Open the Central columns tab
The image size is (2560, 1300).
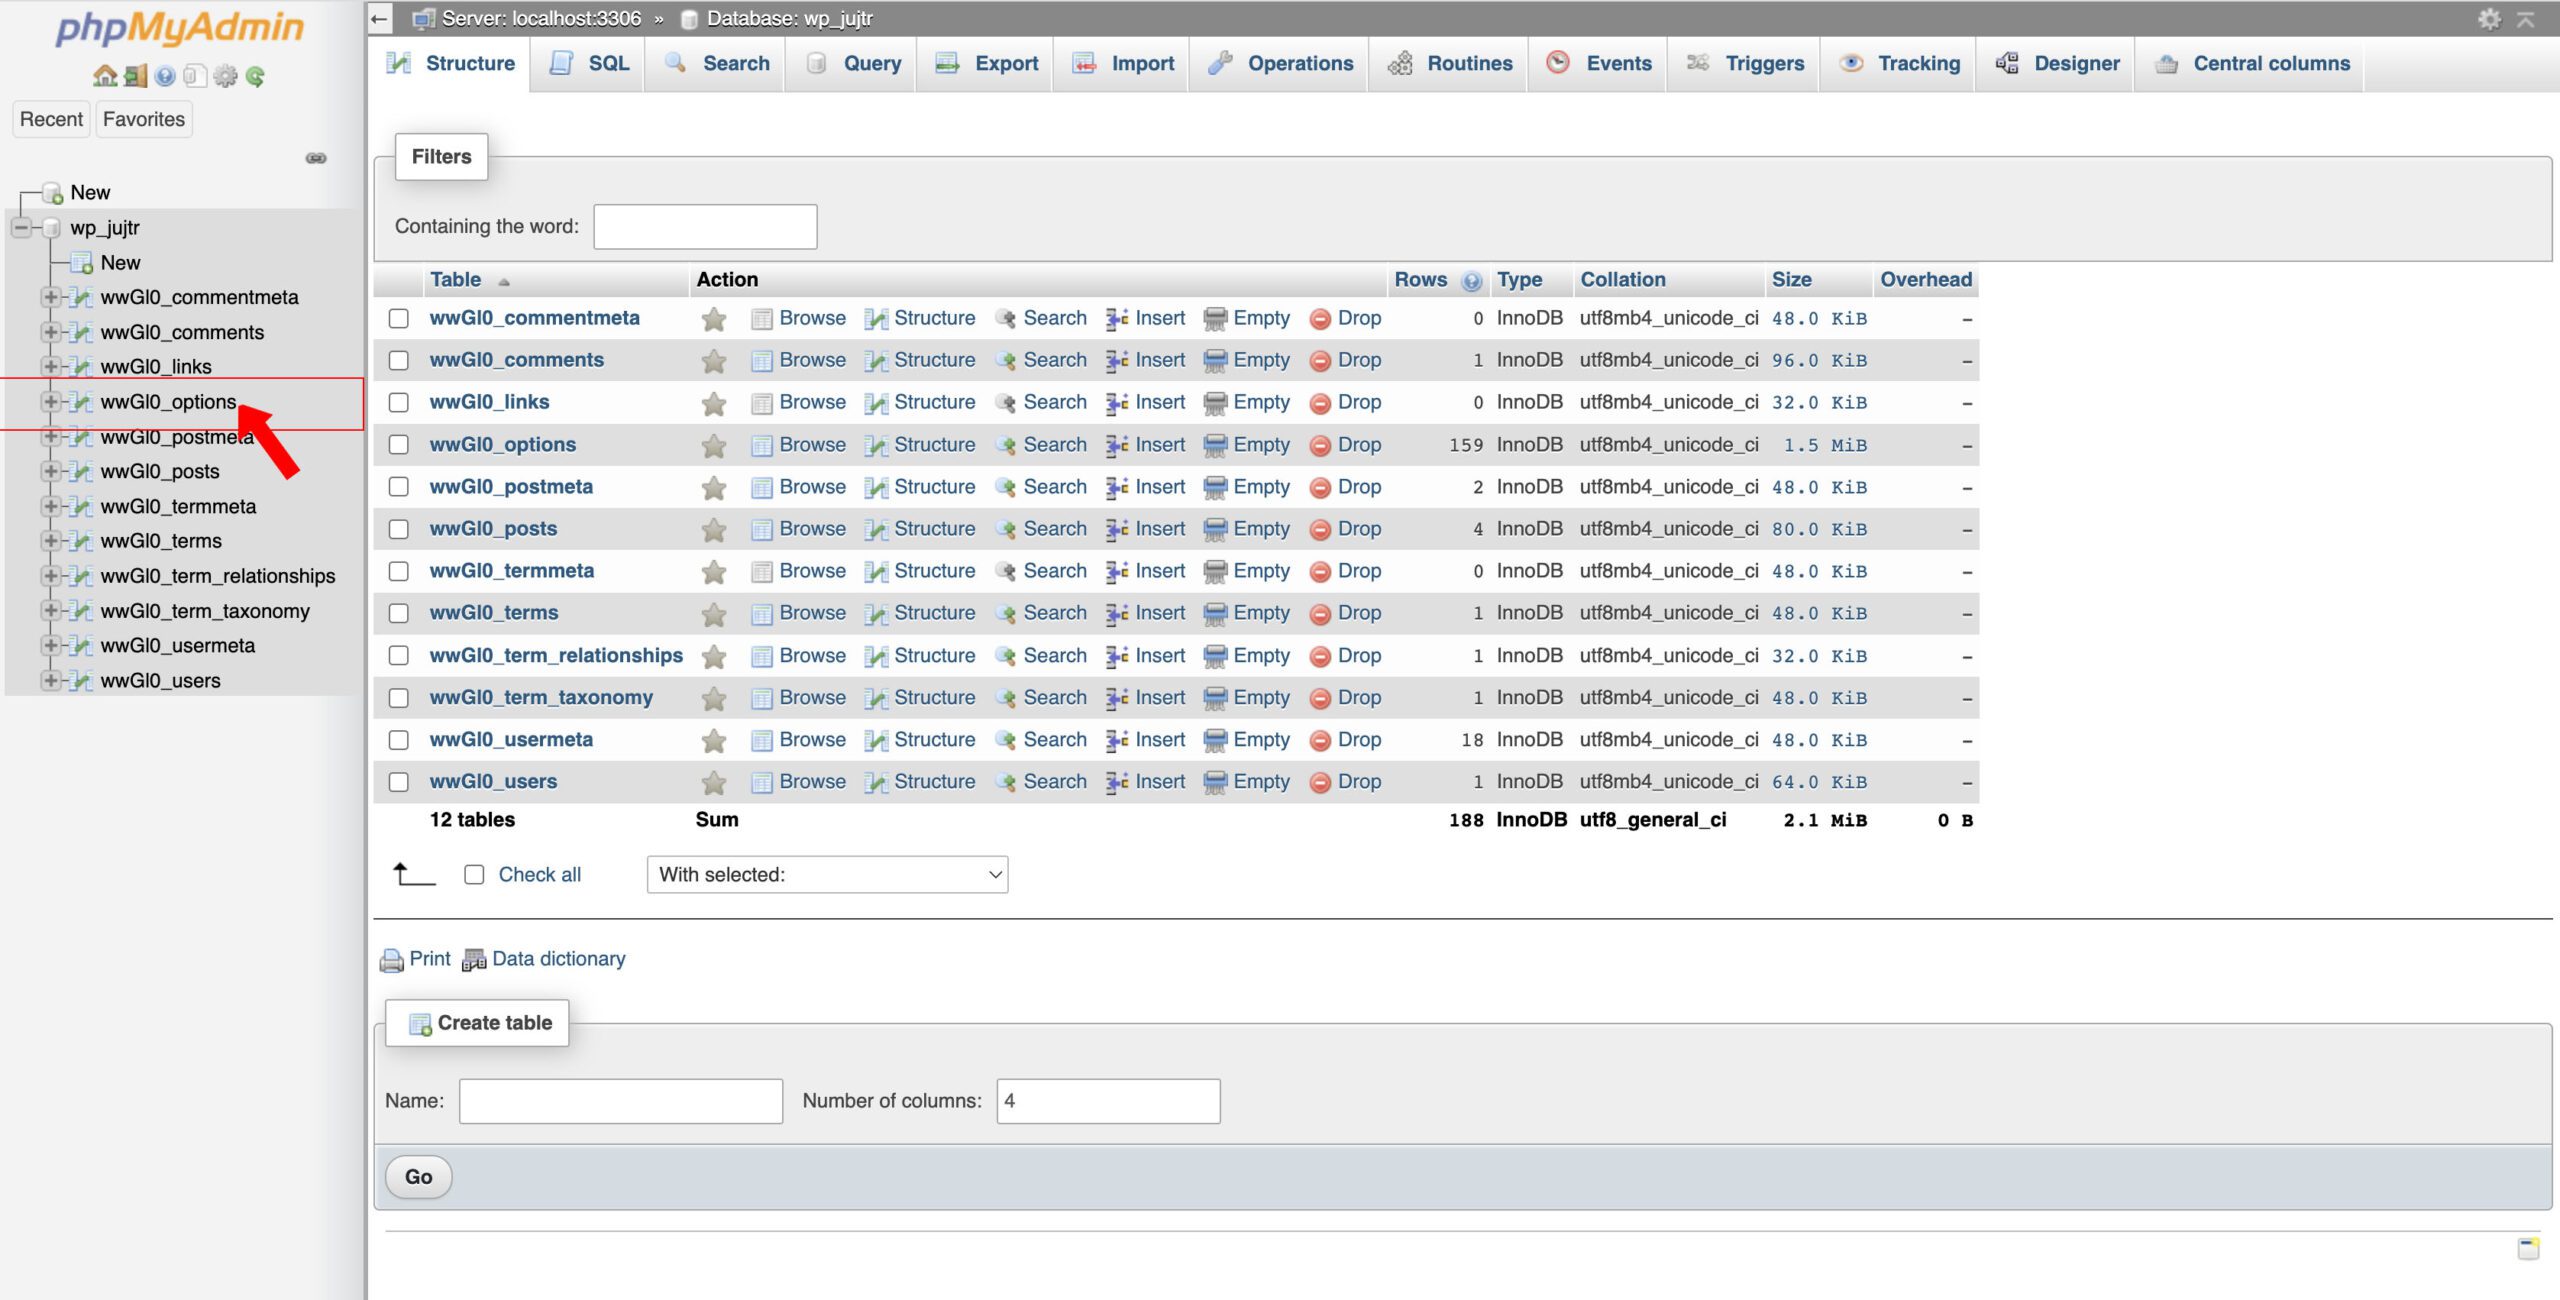tap(2251, 64)
